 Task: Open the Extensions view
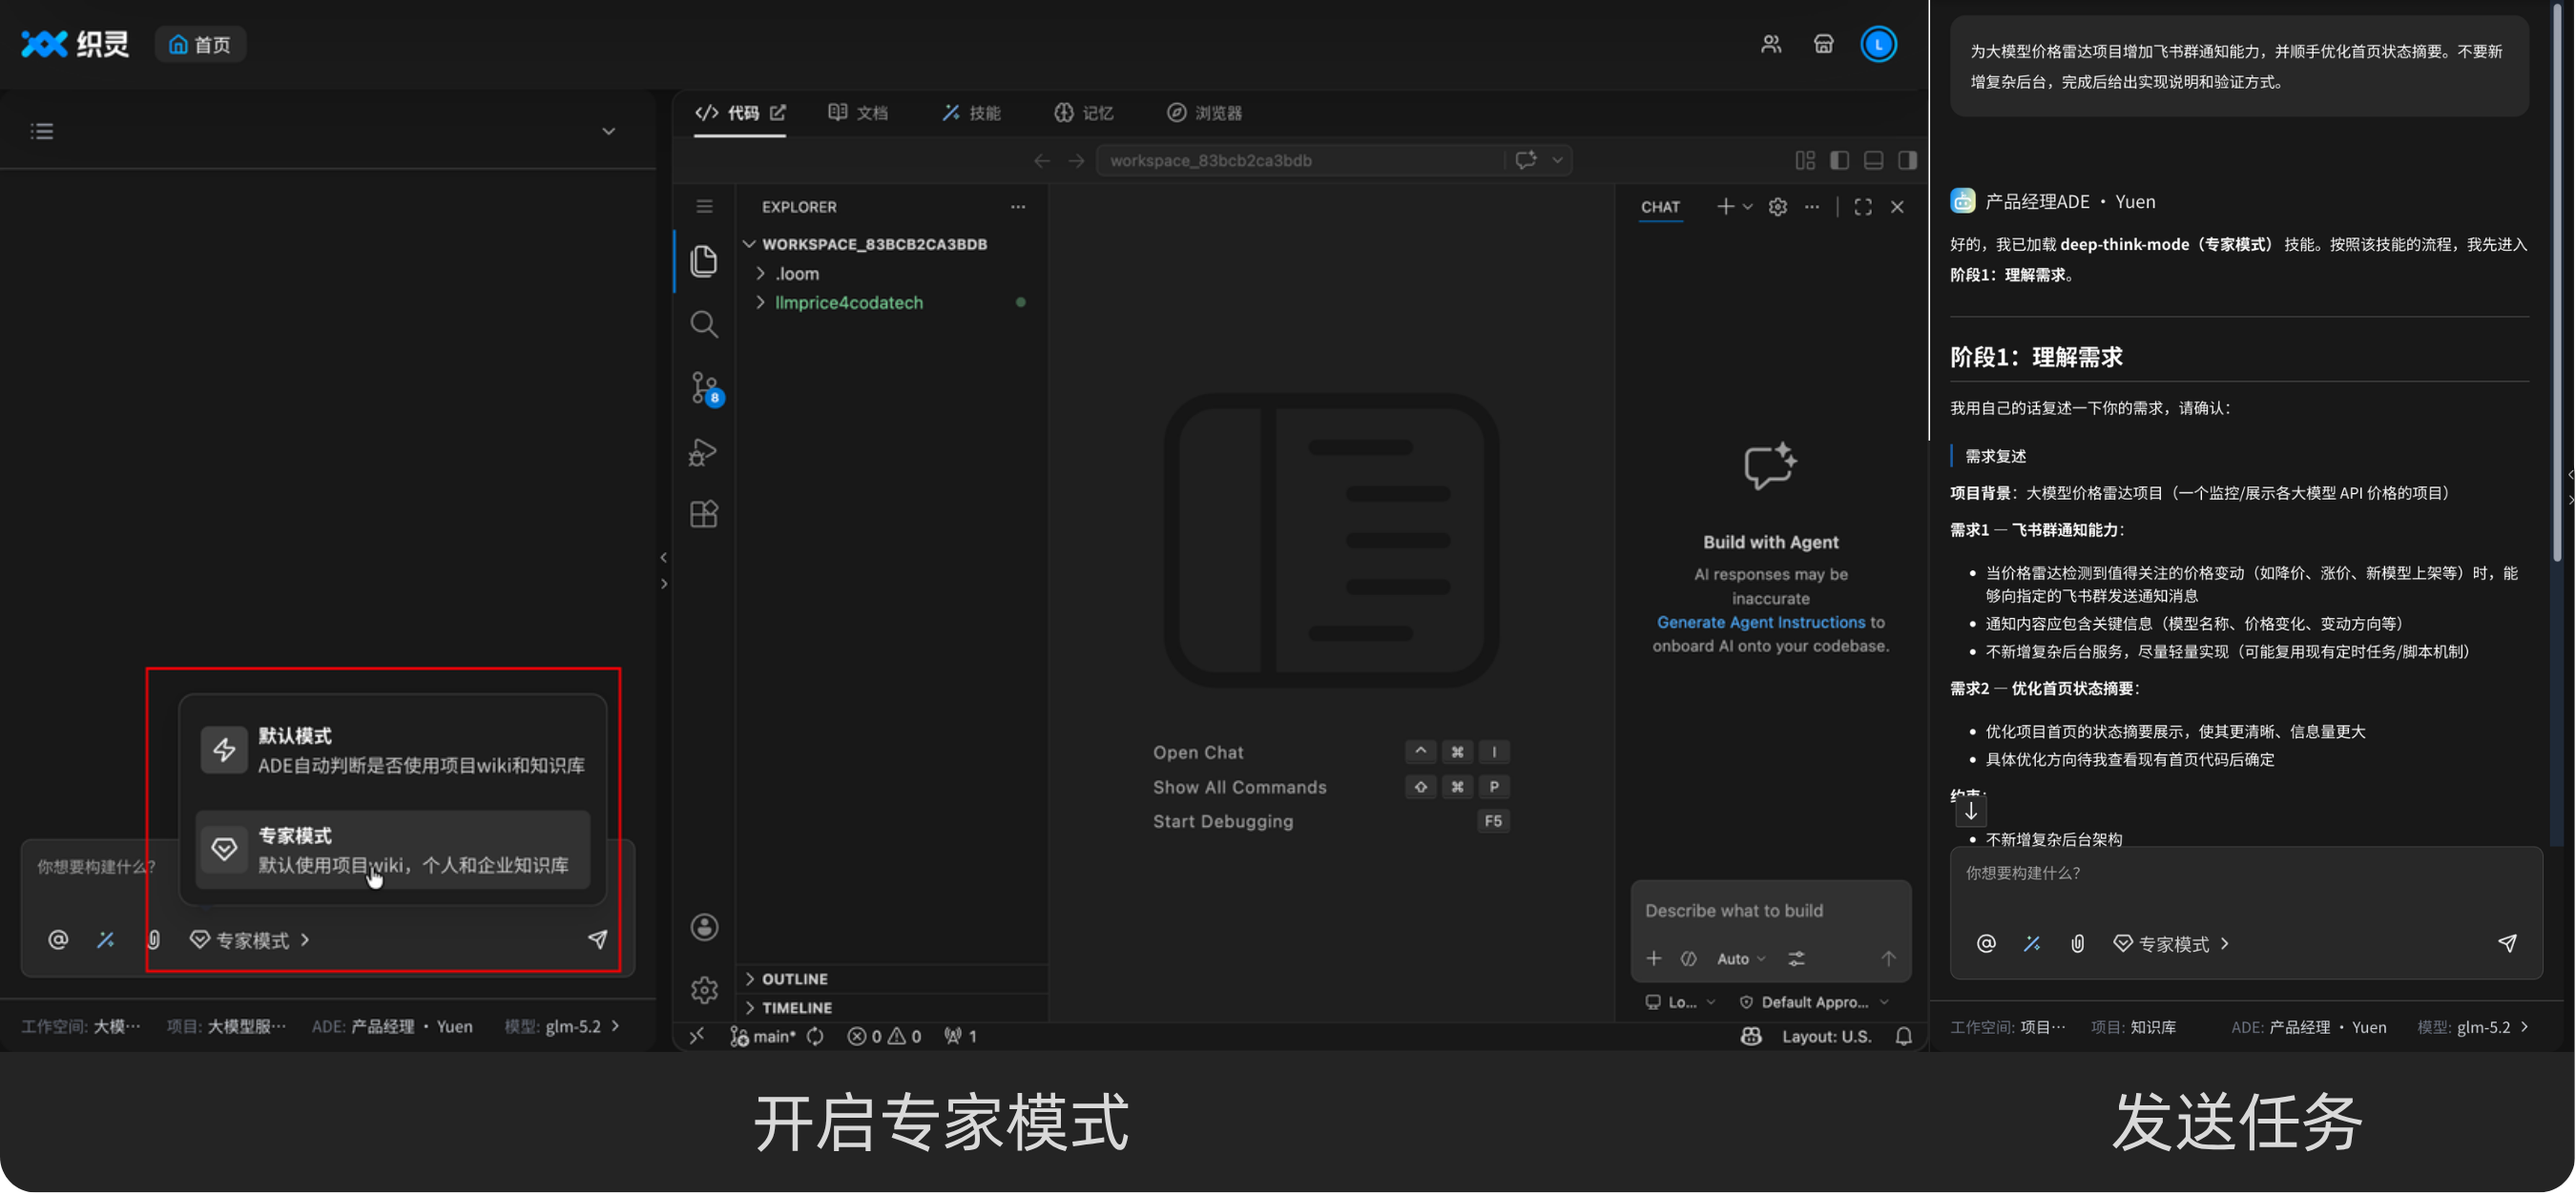pos(704,514)
